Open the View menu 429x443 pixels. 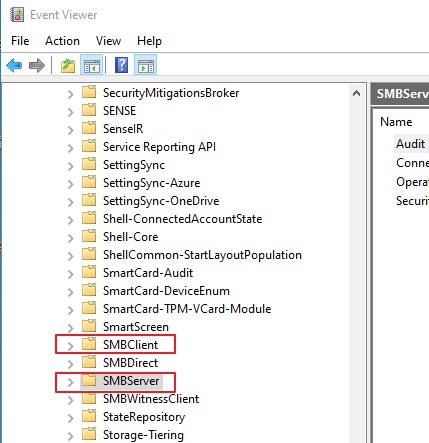108,41
